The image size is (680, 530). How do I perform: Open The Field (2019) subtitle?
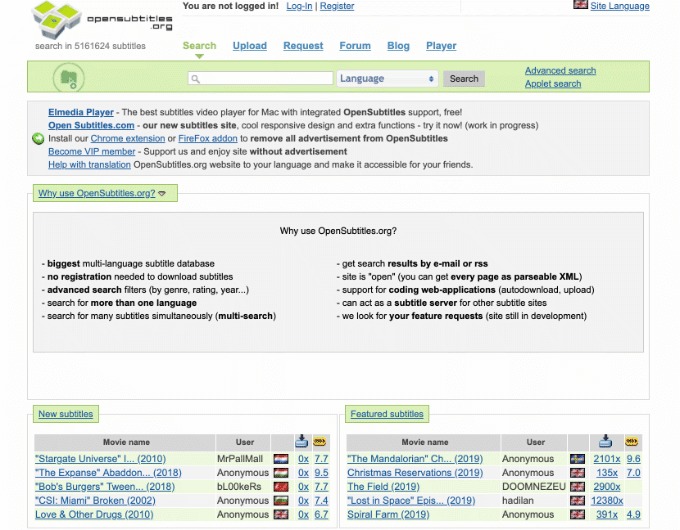coord(383,487)
